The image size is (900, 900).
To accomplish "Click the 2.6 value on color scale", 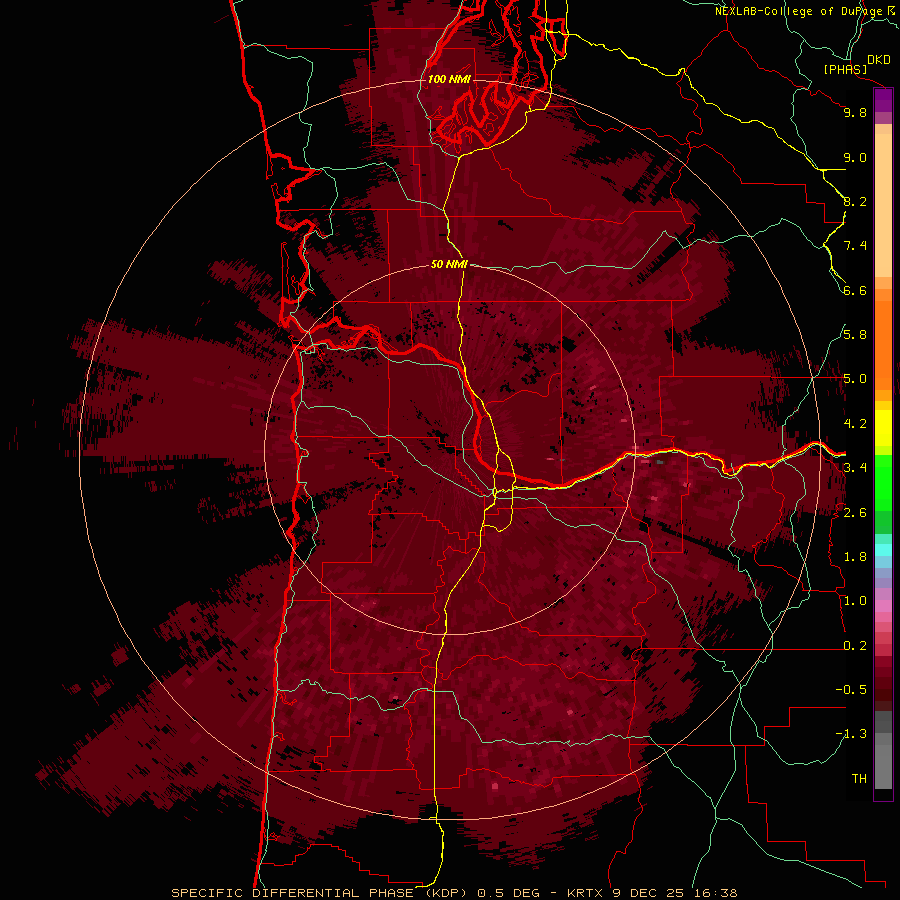I will click(855, 513).
